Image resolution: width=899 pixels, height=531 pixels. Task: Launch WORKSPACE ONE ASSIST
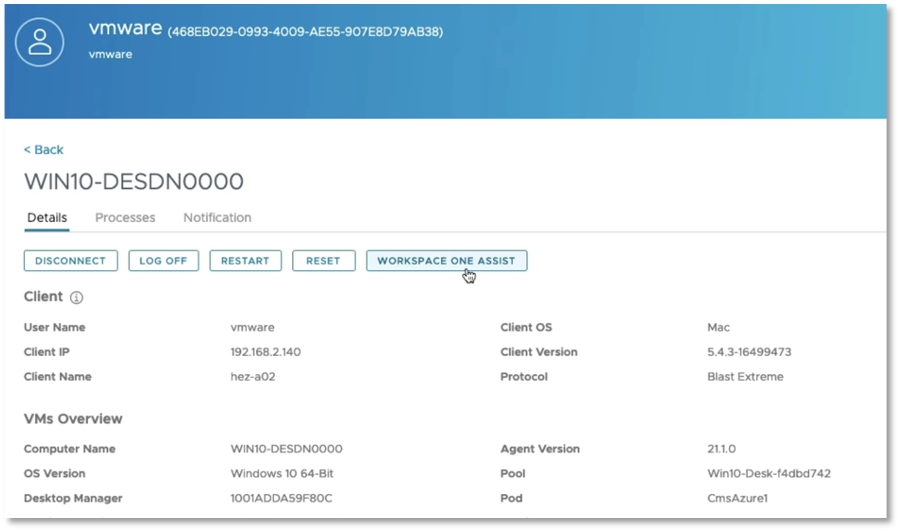pos(447,260)
